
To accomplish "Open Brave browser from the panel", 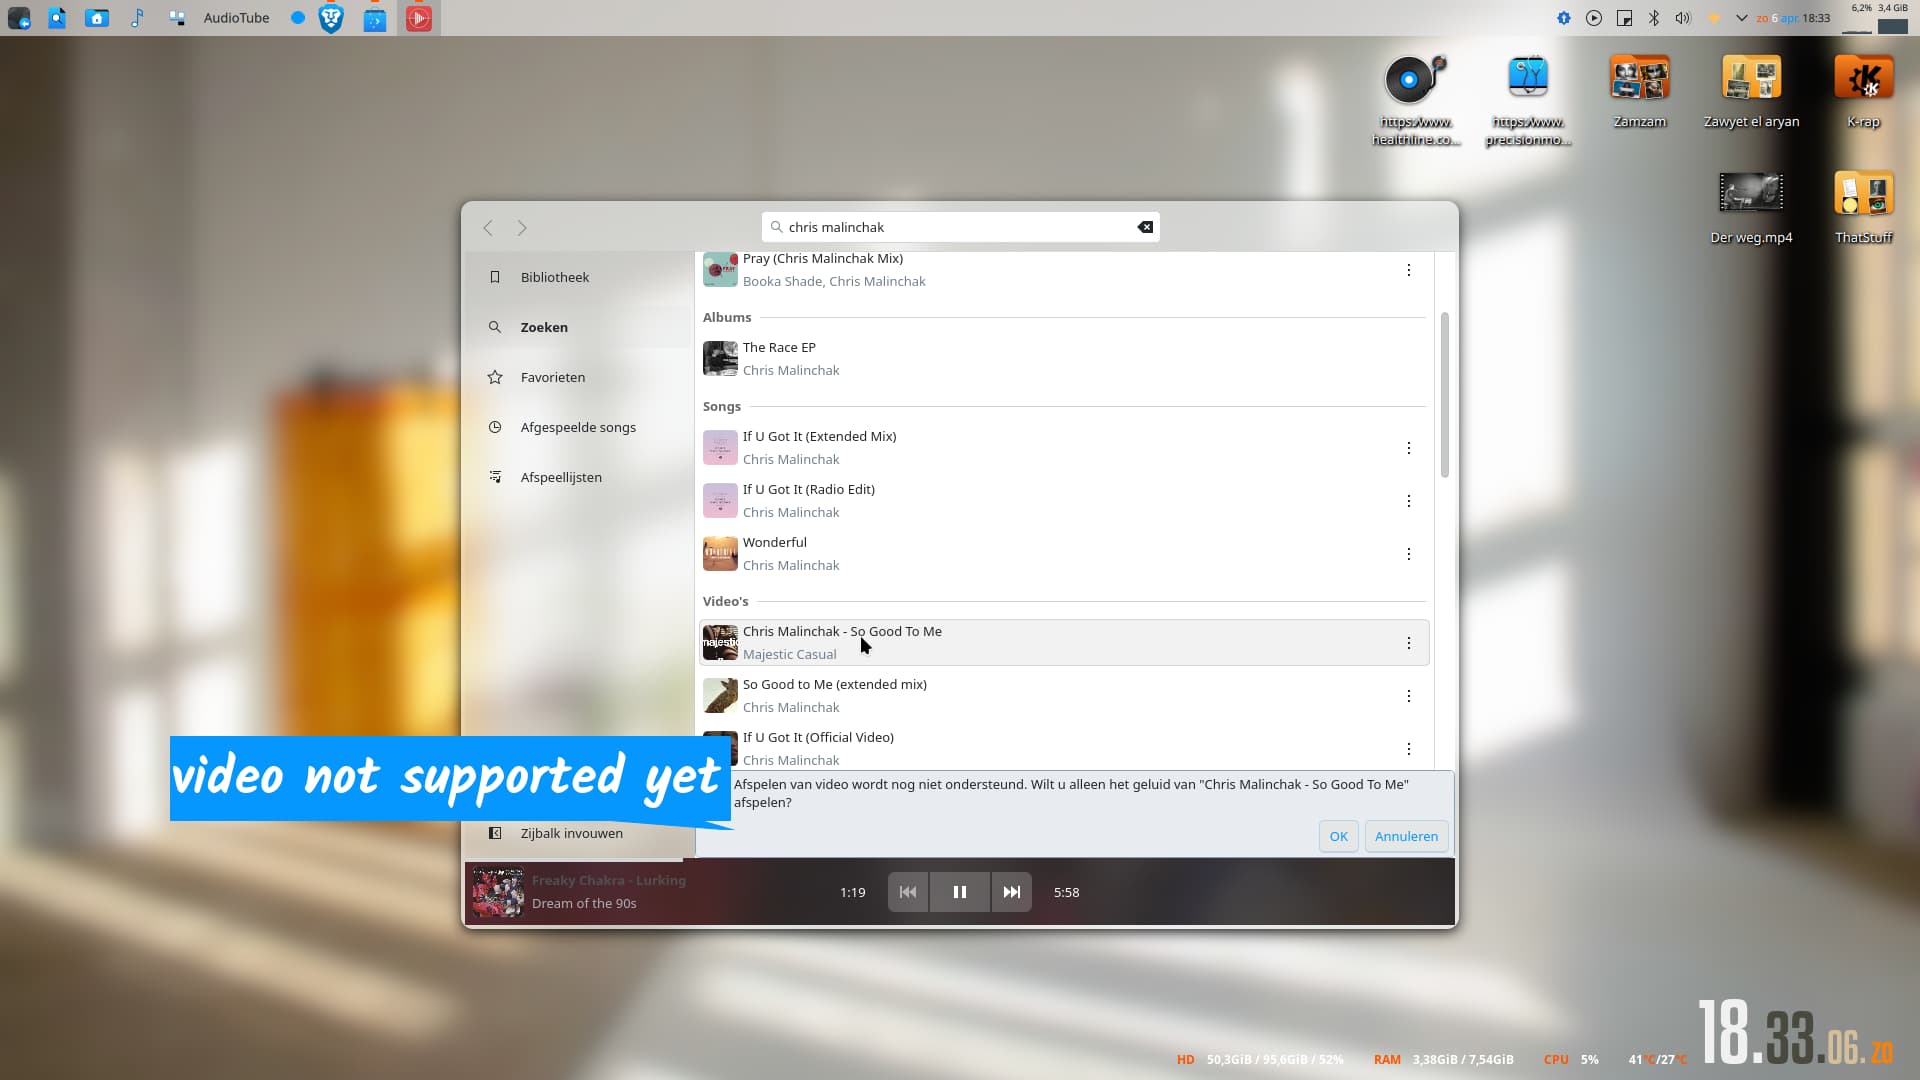I will tap(331, 18).
